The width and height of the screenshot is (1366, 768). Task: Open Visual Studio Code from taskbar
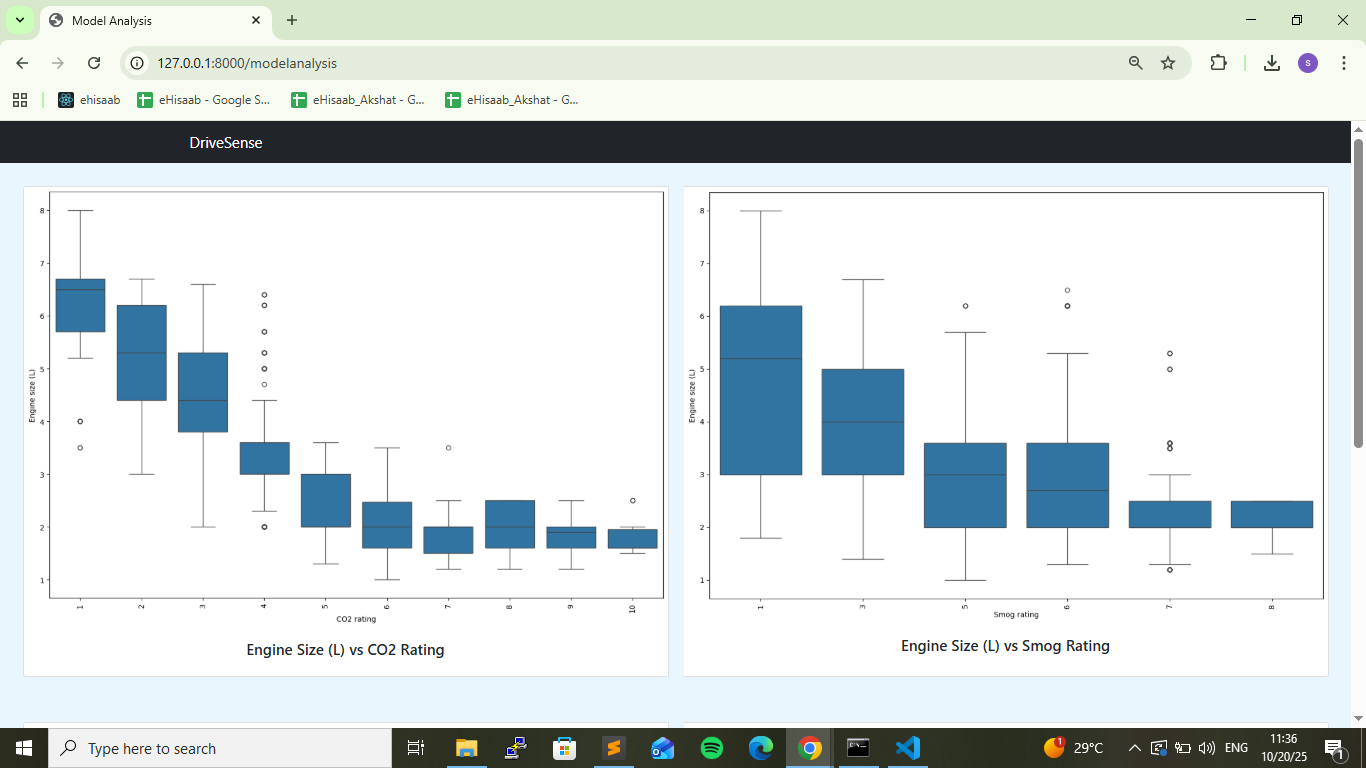[x=908, y=748]
